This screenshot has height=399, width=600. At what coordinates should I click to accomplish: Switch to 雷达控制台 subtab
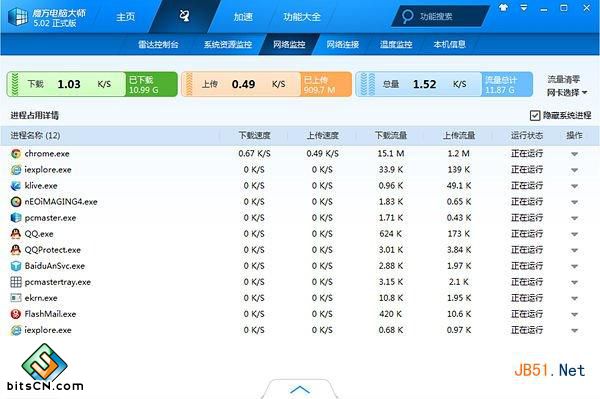[x=158, y=44]
